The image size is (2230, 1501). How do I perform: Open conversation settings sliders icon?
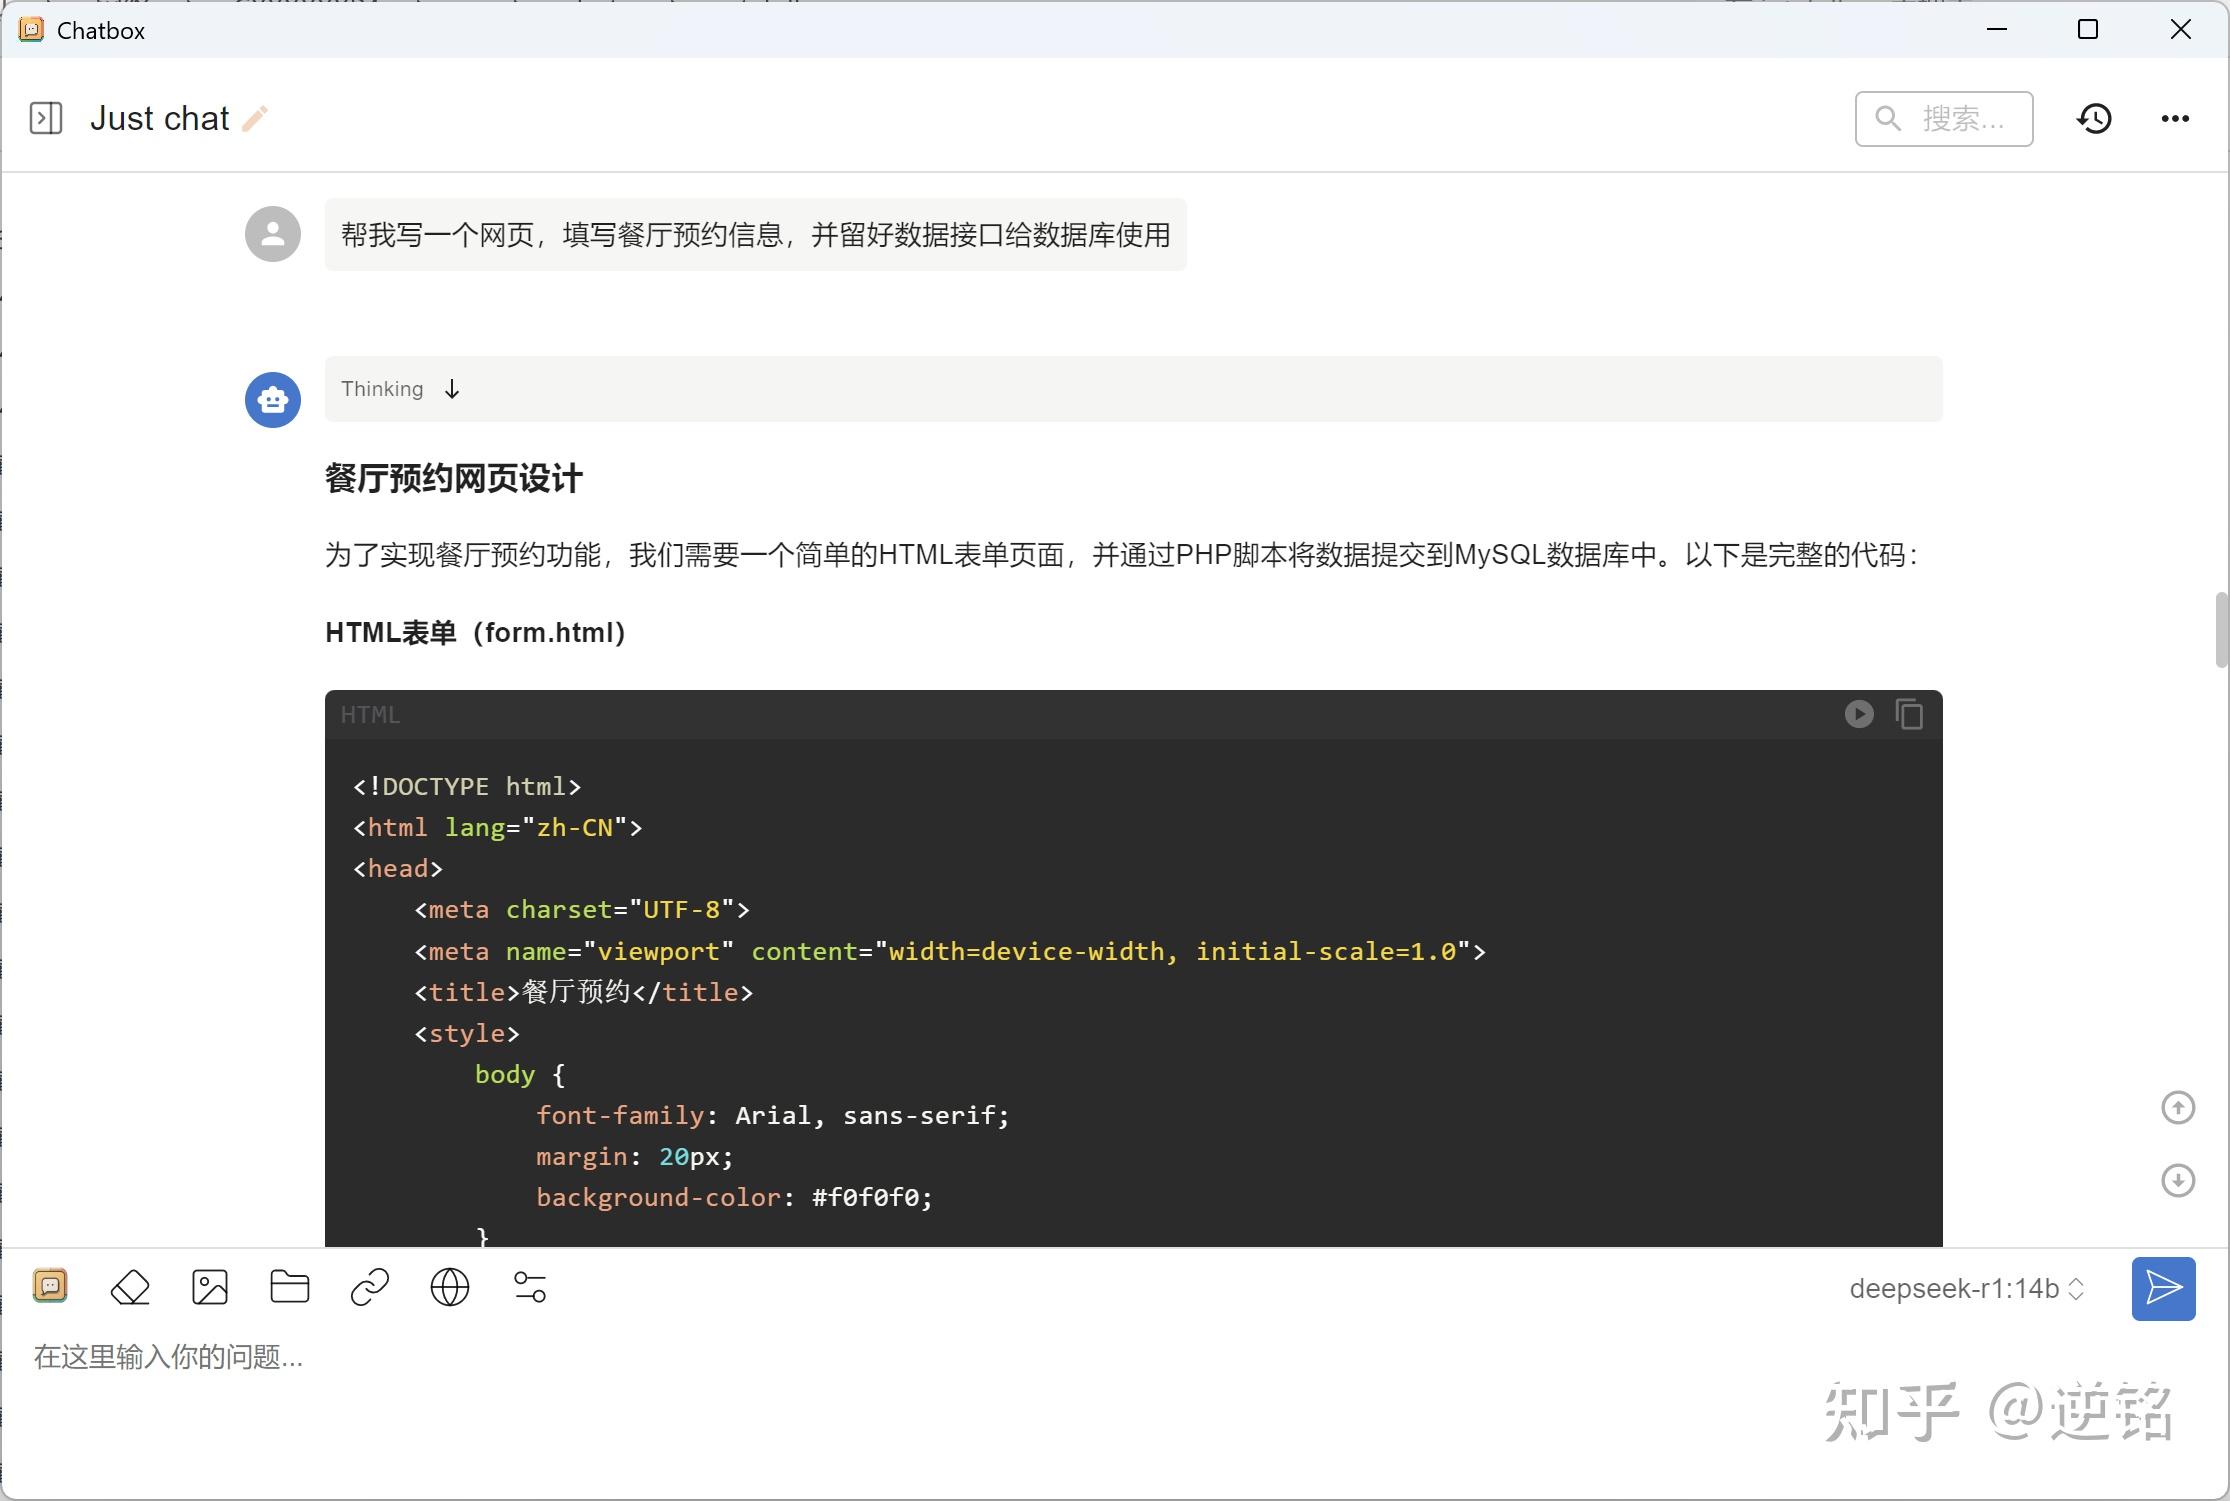[x=530, y=1287]
